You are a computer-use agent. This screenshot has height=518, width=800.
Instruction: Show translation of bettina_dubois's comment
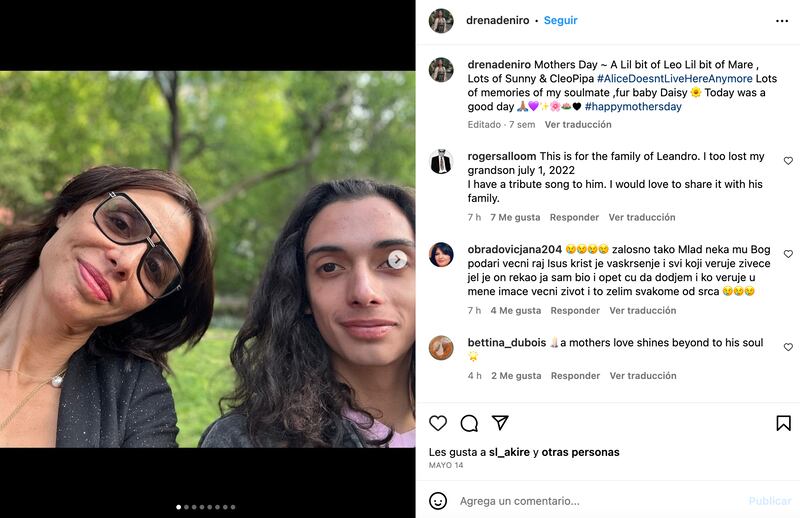point(642,376)
